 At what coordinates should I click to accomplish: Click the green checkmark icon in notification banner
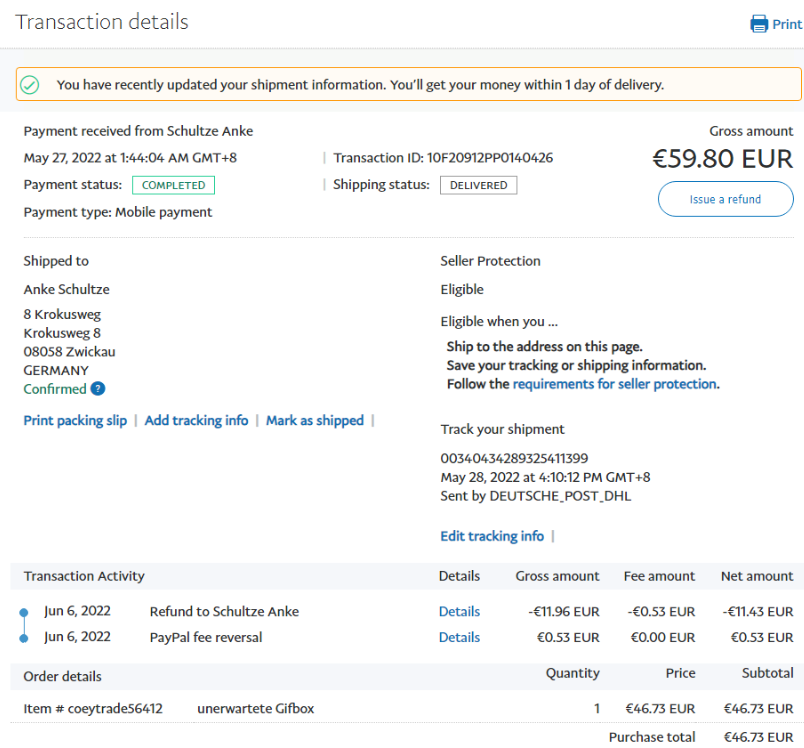point(30,85)
